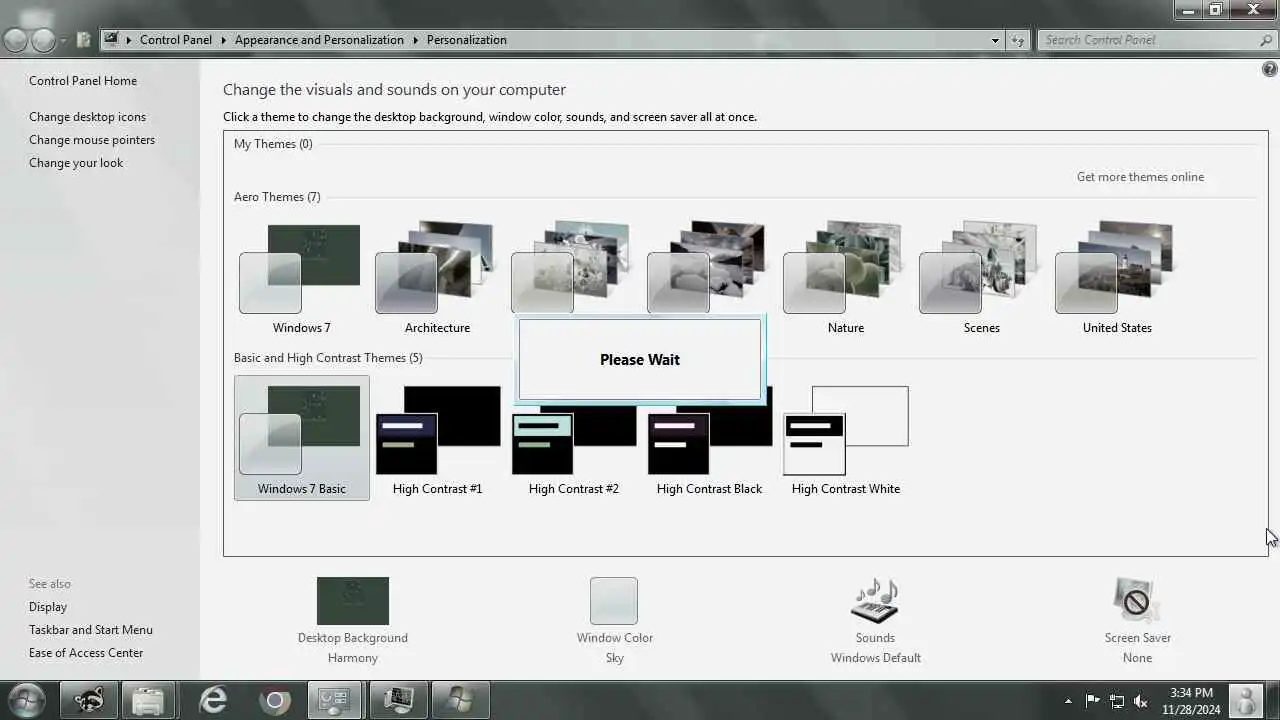Image resolution: width=1280 pixels, height=720 pixels.
Task: Open Change desktop icons
Action: (87, 117)
